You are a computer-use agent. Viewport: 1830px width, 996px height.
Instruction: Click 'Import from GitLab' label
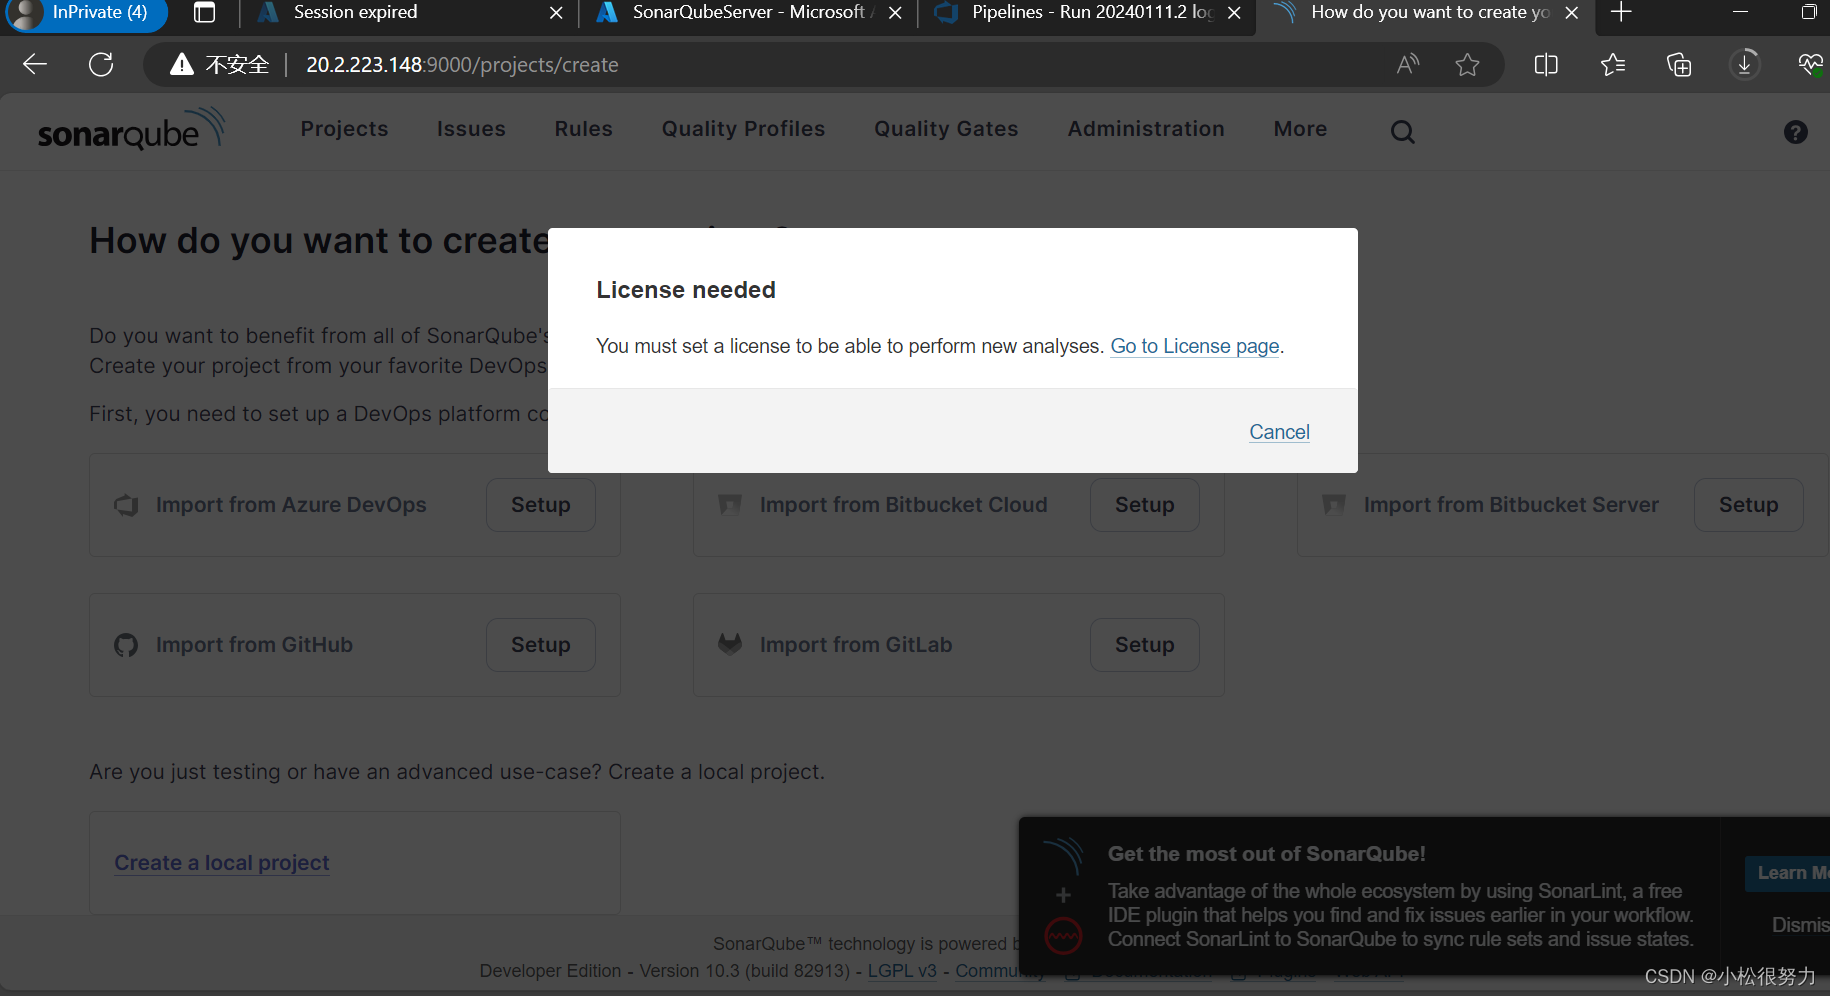pos(856,645)
